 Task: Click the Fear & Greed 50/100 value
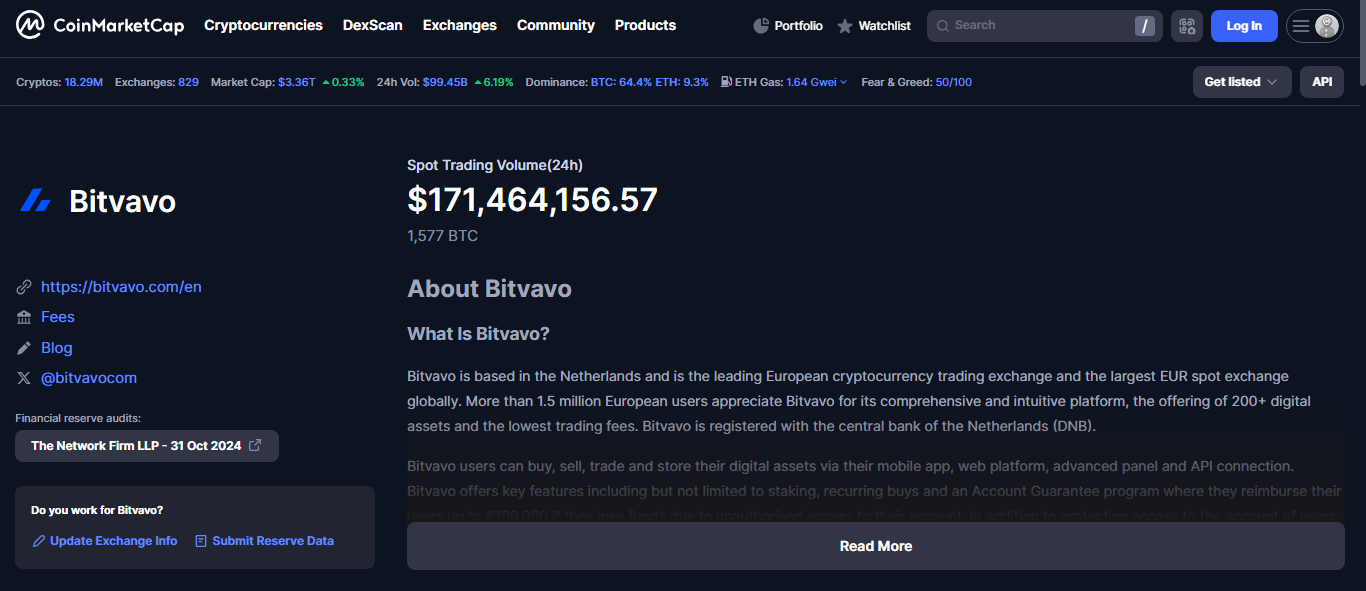953,82
